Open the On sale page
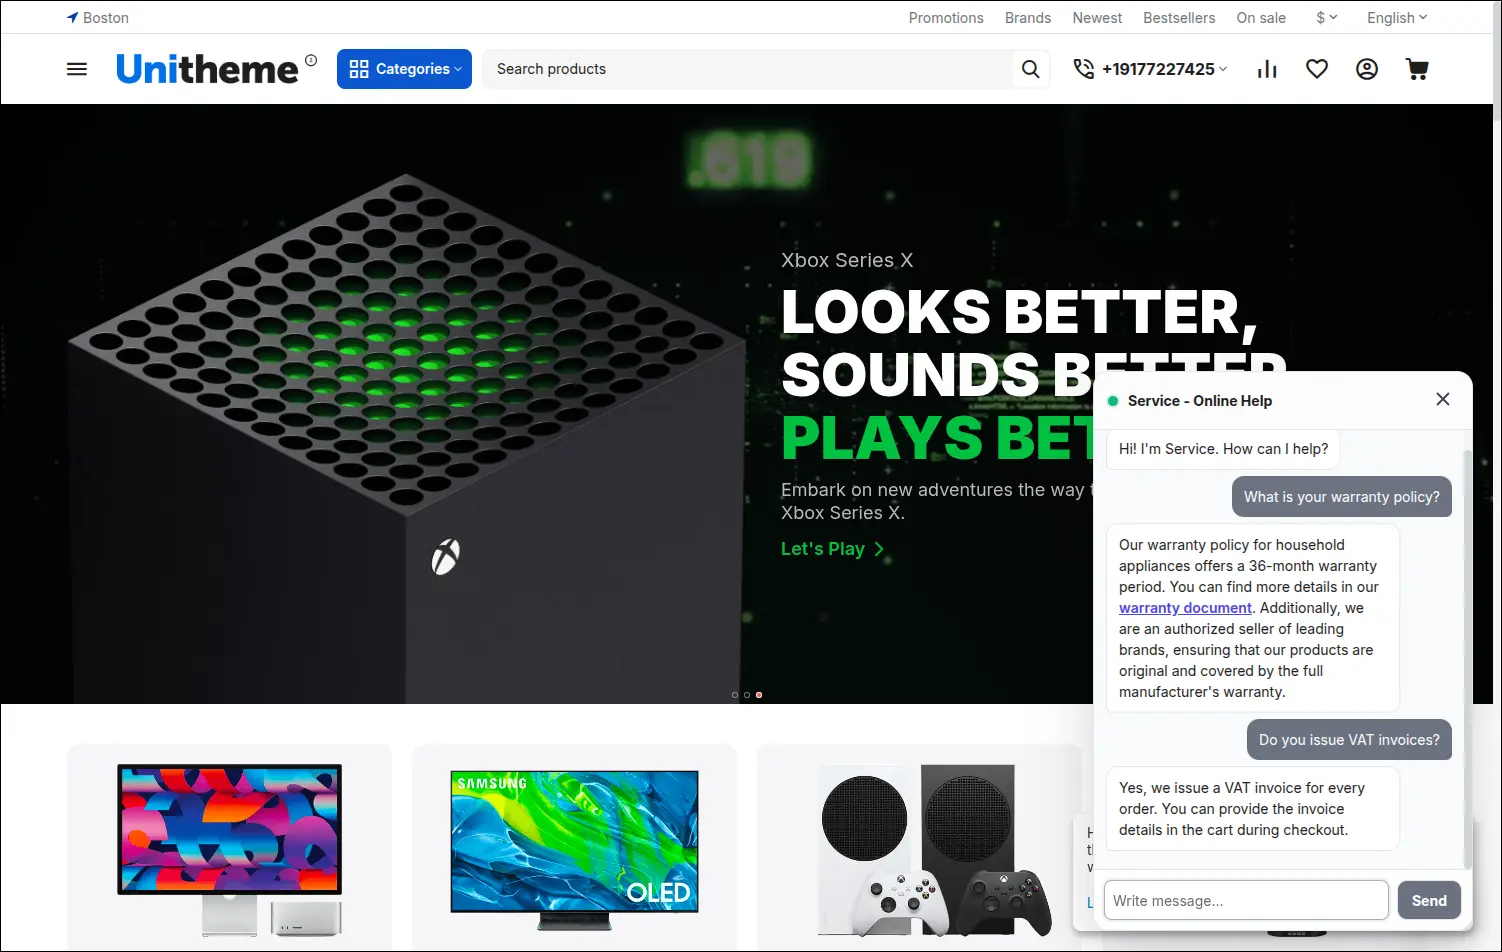Screen dimensions: 1502x952 1261,18
